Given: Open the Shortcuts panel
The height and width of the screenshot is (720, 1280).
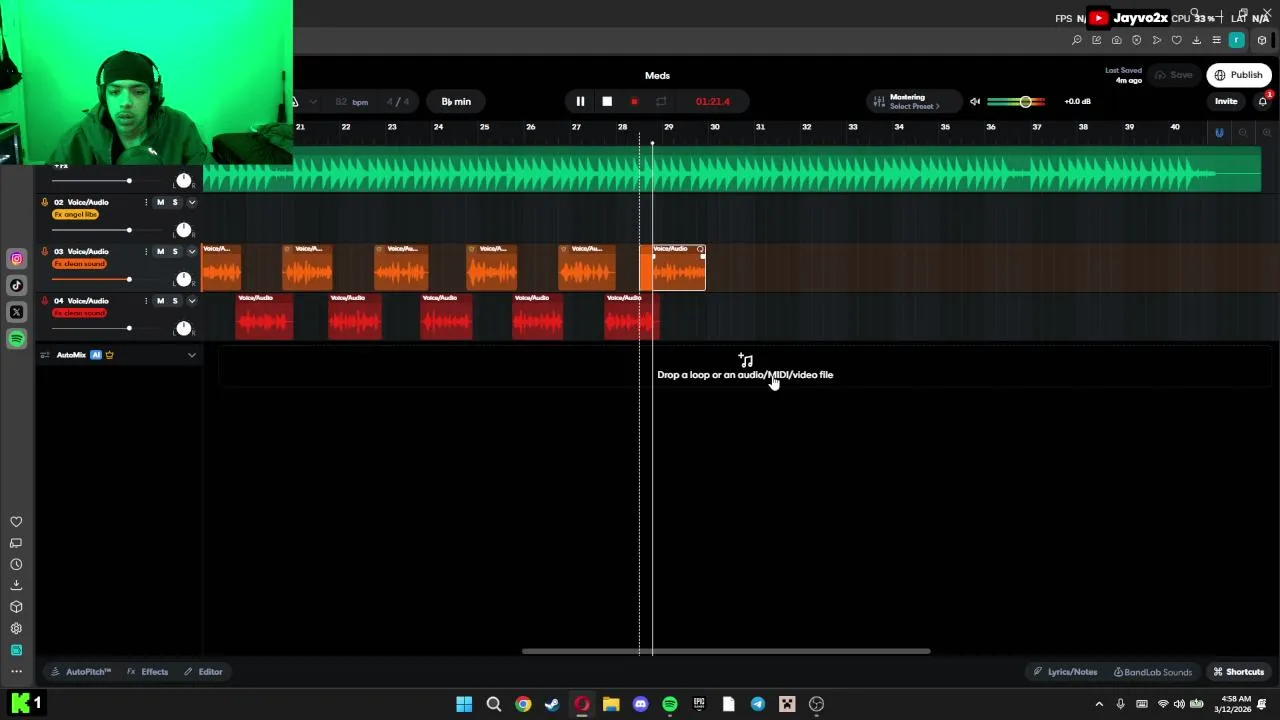Looking at the screenshot, I should 1238,672.
